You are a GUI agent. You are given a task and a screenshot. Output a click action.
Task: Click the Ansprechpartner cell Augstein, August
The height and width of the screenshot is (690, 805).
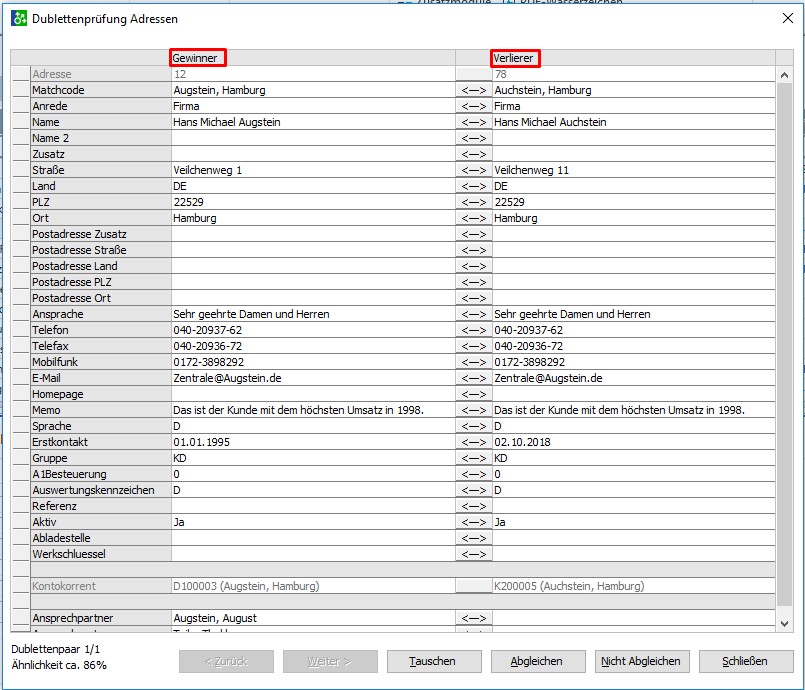313,618
